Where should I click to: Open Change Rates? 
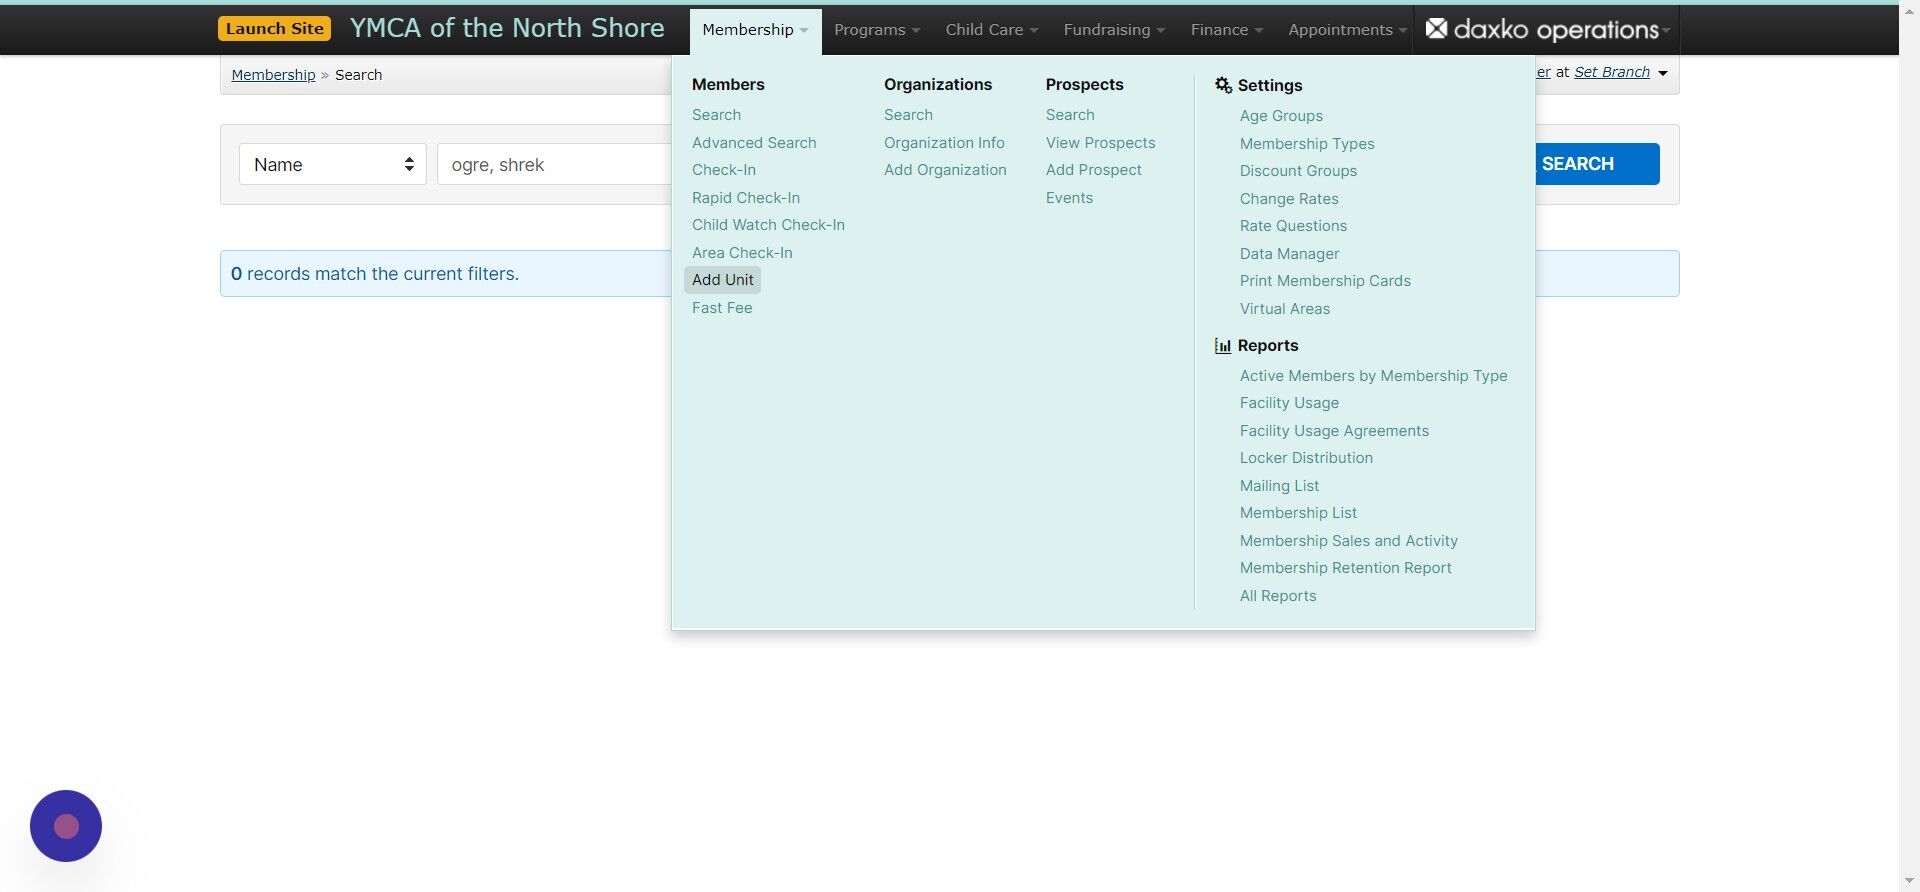click(x=1289, y=199)
